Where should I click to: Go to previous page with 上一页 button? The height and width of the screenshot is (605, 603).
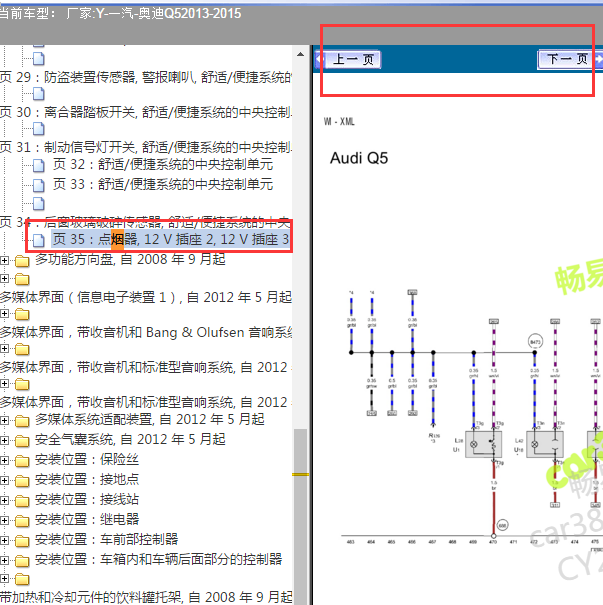353,59
